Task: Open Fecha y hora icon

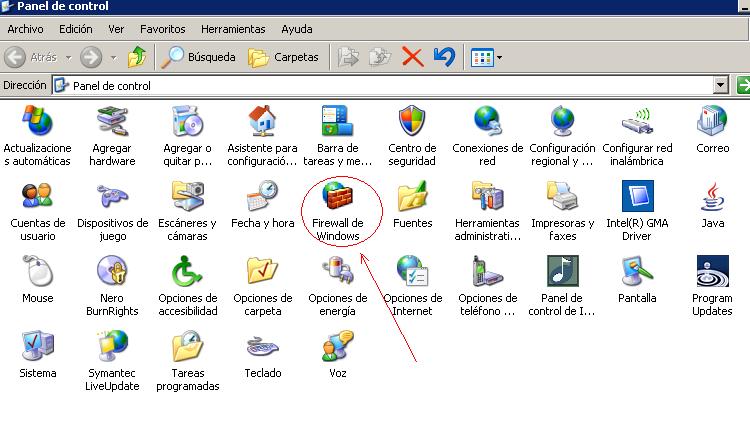Action: (x=262, y=196)
